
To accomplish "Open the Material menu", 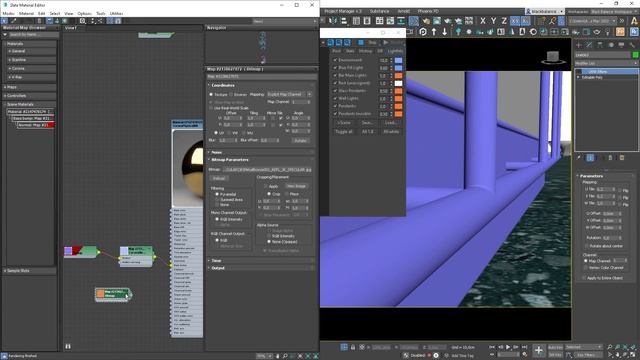I will point(26,13).
